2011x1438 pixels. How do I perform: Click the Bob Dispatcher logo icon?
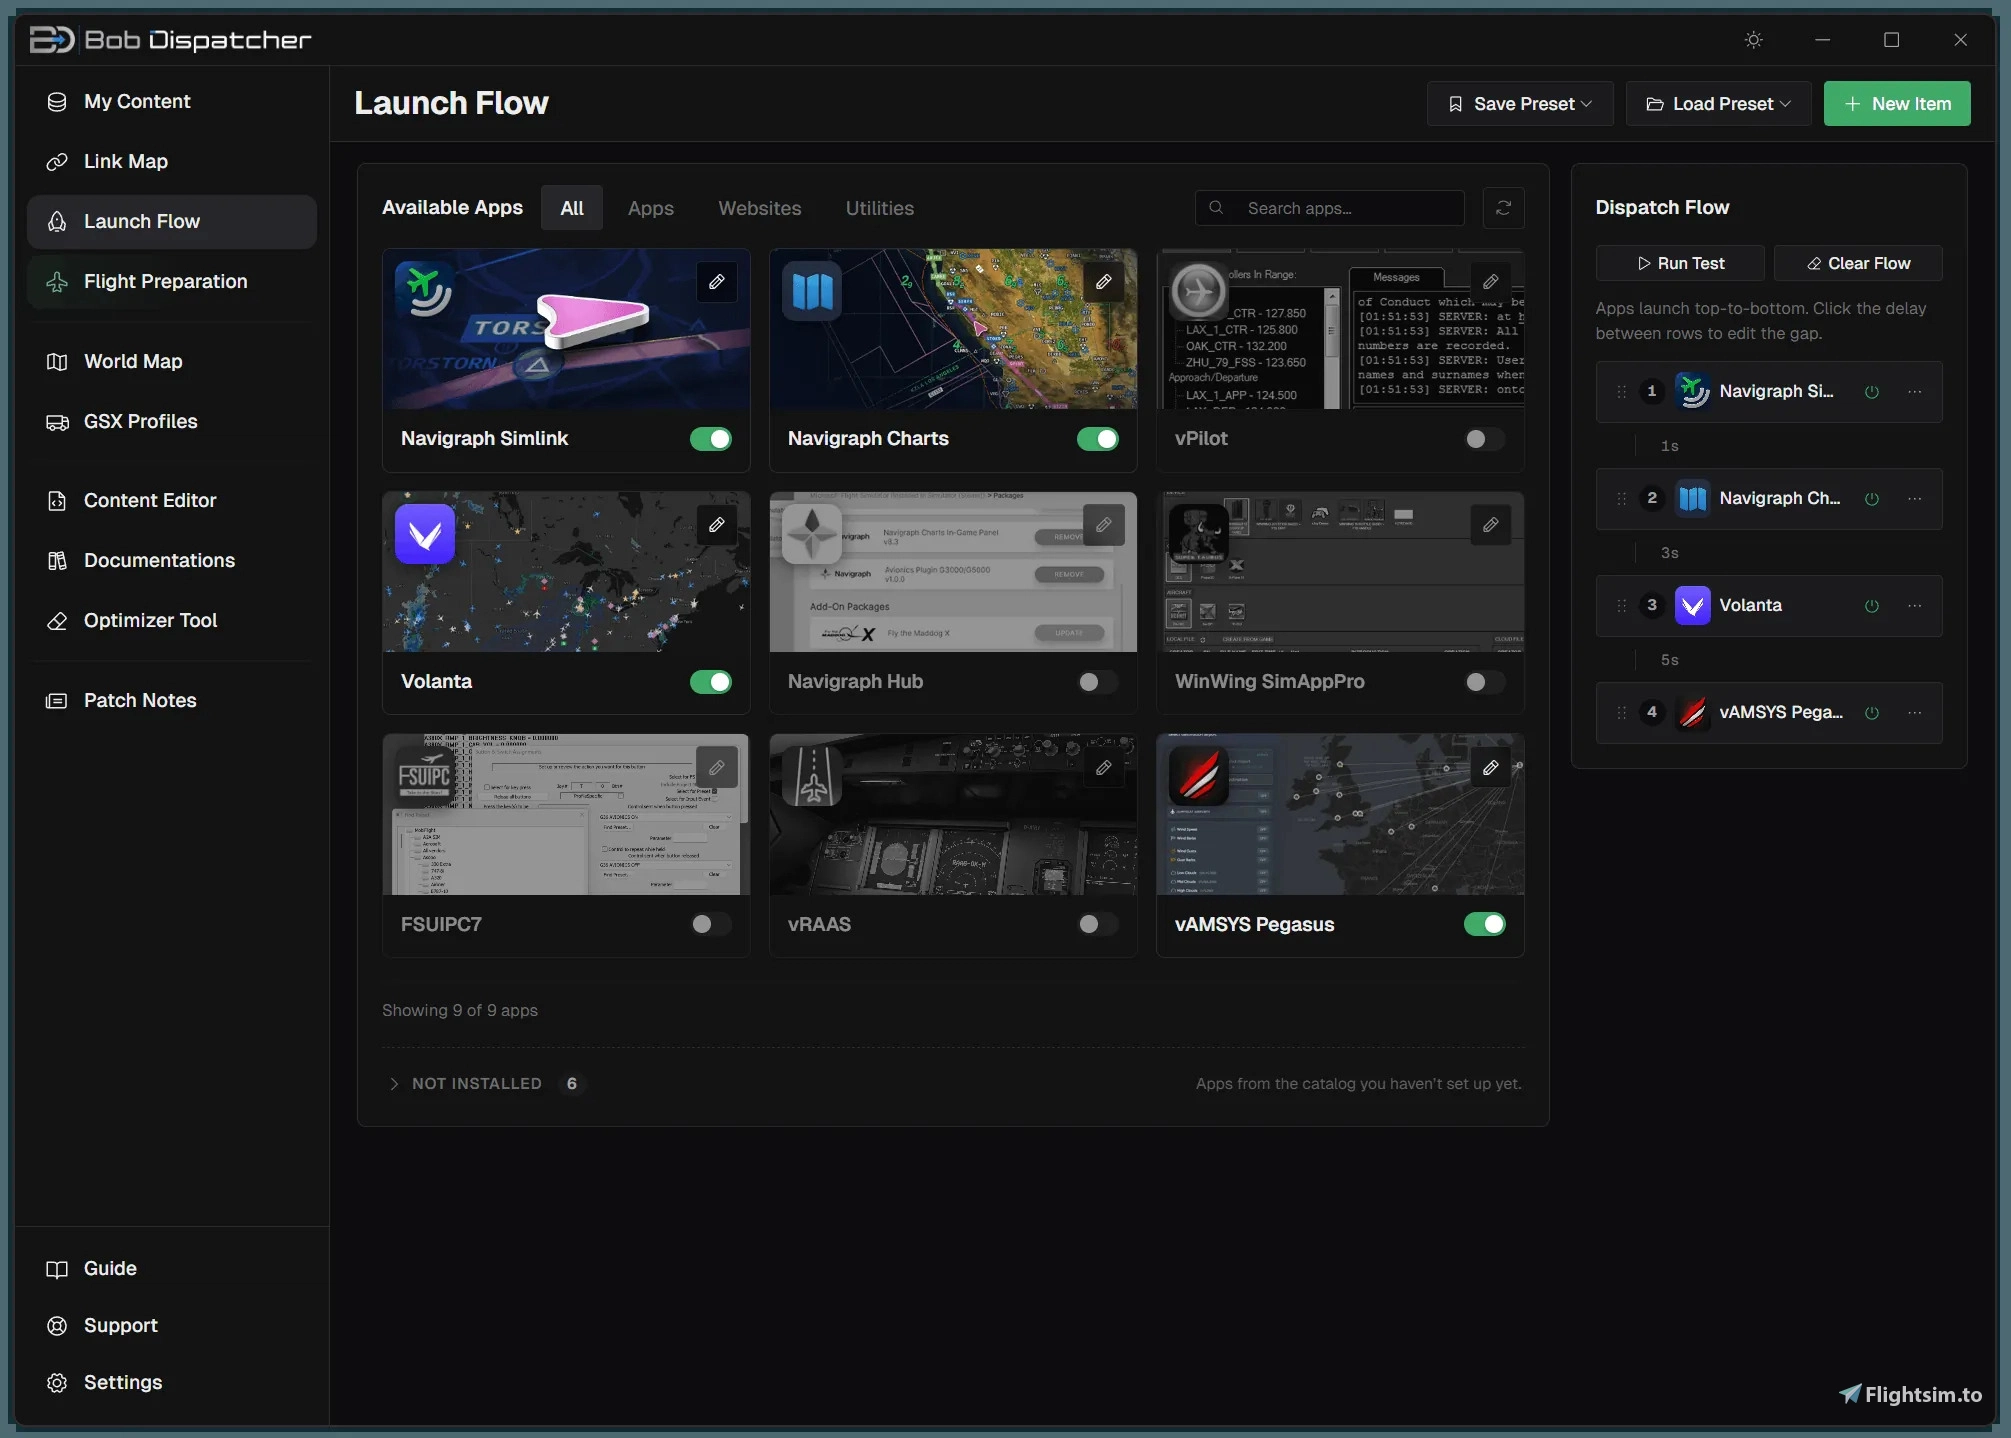(52, 40)
